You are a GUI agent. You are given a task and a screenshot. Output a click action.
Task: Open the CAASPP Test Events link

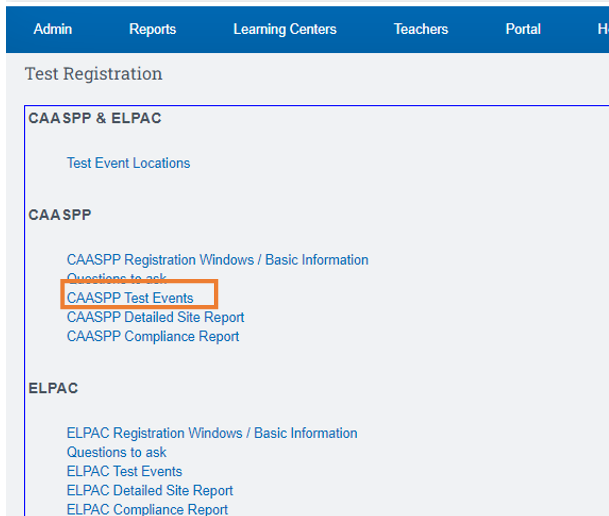tap(130, 298)
